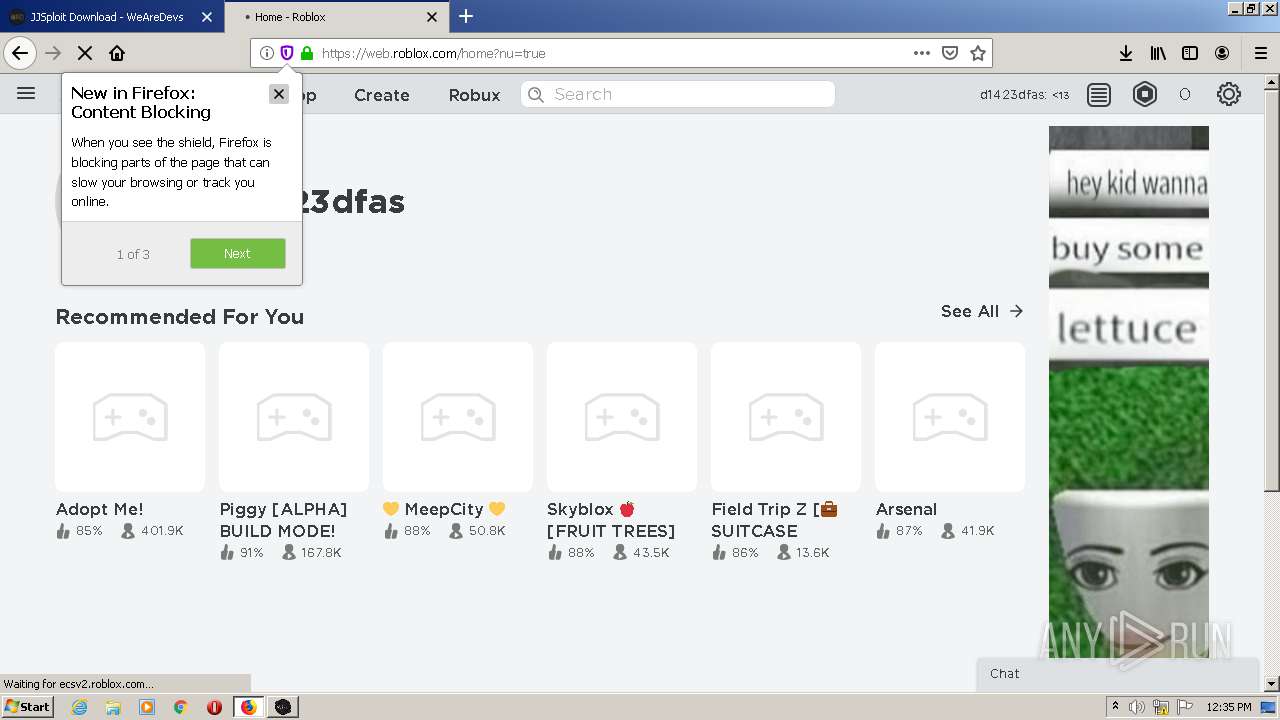Open the Adopt Me! game thumbnail
This screenshot has height=720, width=1280.
coord(130,417)
